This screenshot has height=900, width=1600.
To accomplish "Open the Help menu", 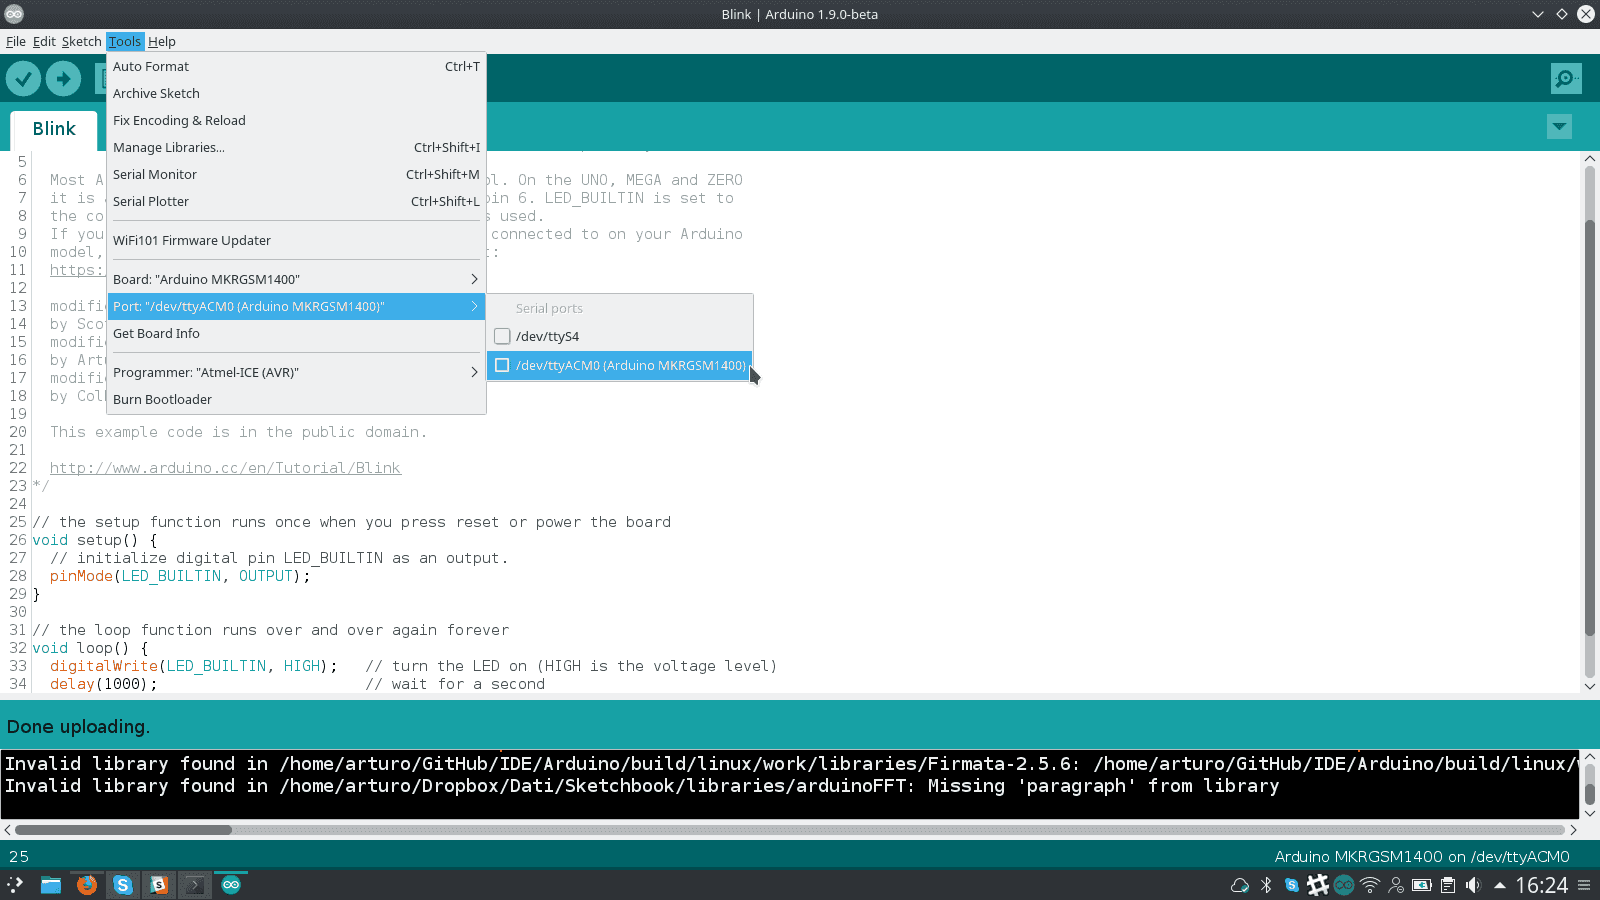I will tap(162, 41).
